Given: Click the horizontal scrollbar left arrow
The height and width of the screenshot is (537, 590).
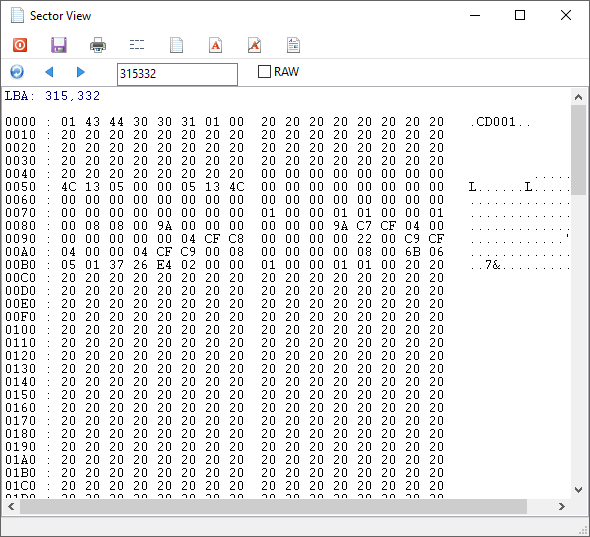Looking at the screenshot, I should coord(11,507).
